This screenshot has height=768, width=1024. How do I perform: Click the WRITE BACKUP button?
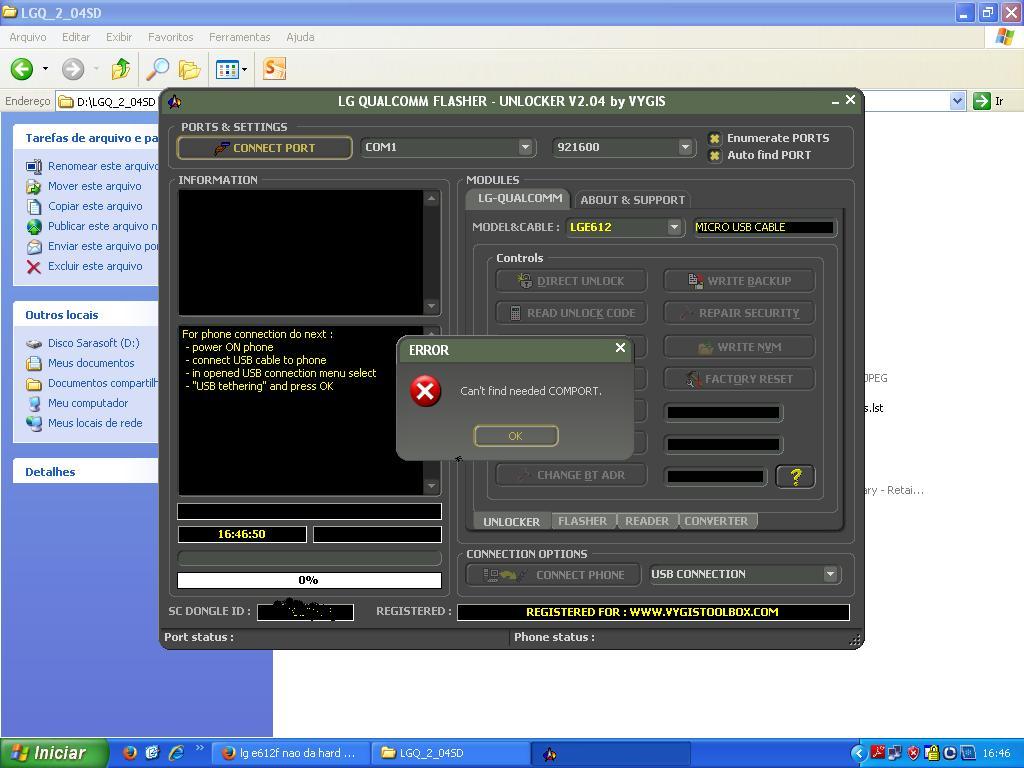pyautogui.click(x=739, y=281)
